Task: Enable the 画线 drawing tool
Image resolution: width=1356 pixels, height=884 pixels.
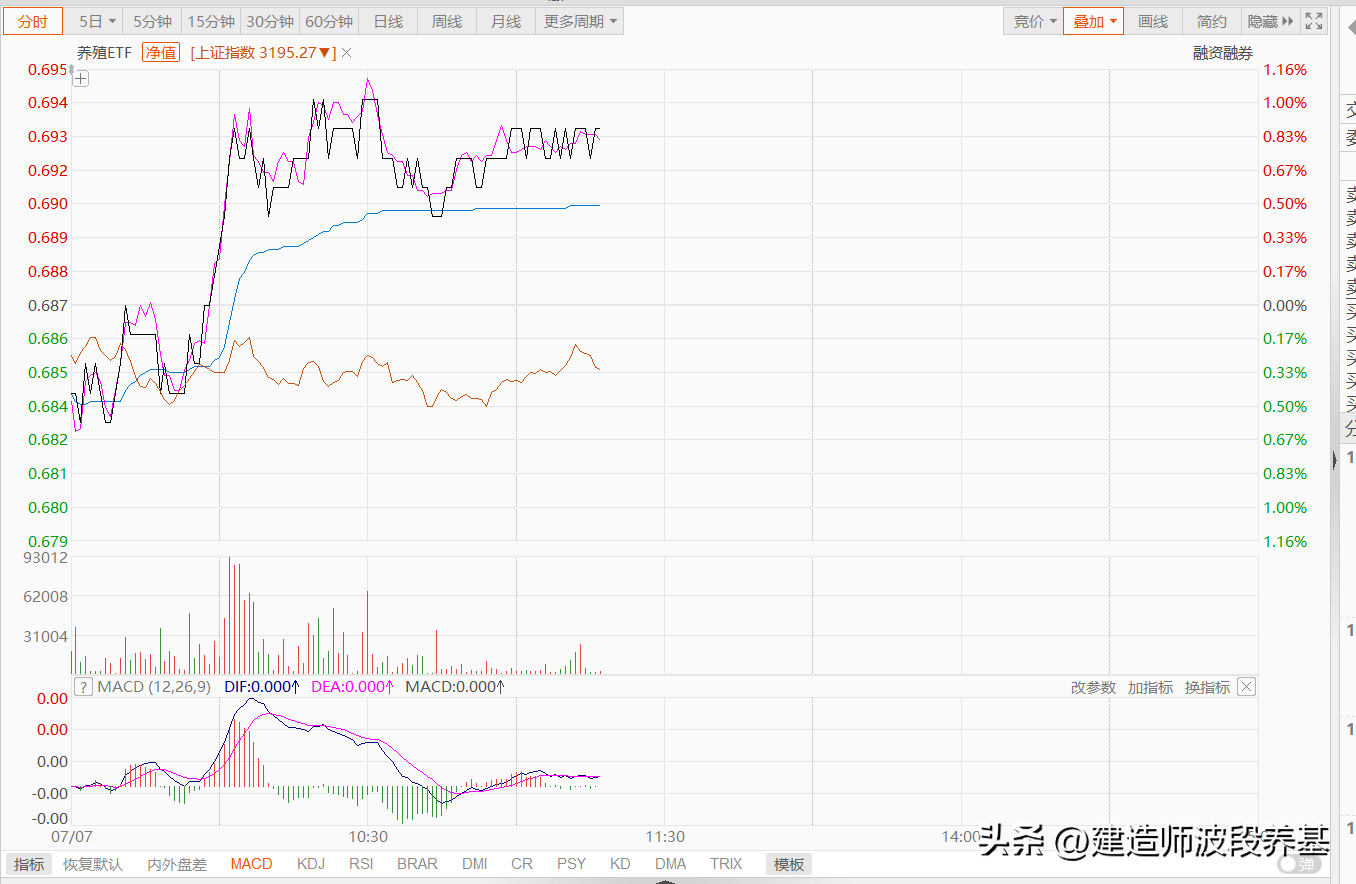Action: [1153, 21]
